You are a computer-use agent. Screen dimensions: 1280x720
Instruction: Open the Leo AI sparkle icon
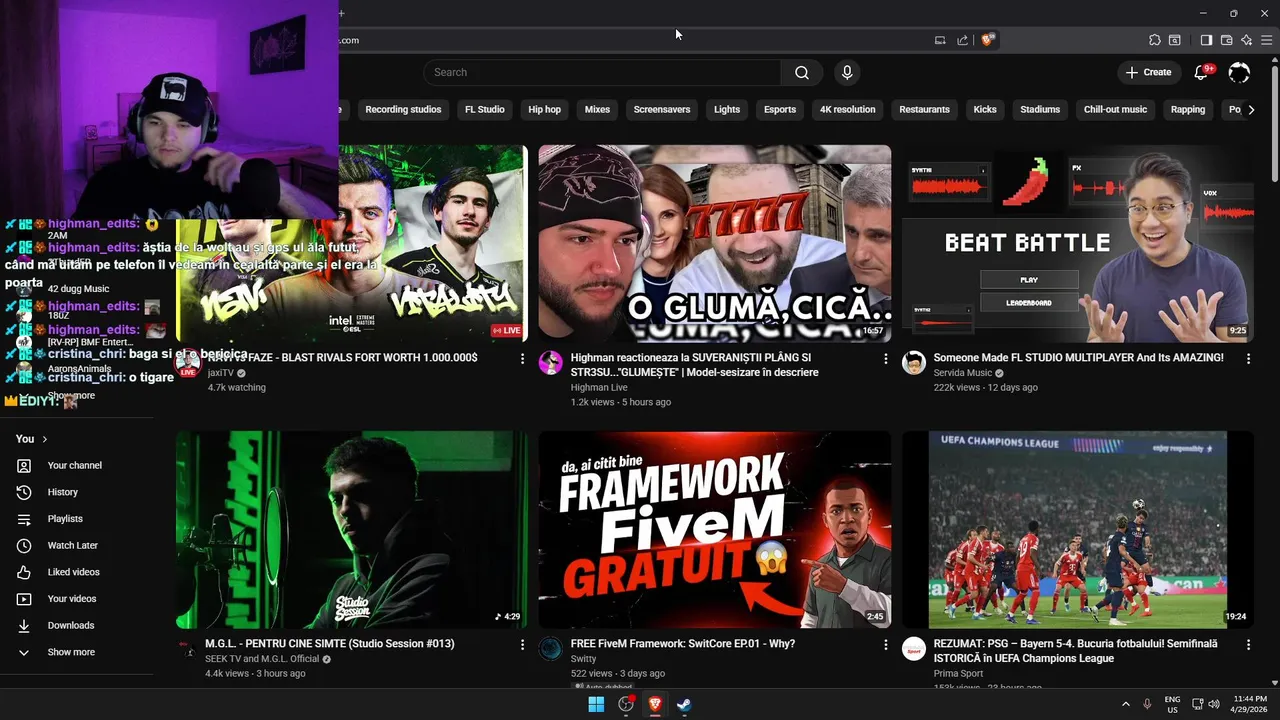(x=1246, y=40)
